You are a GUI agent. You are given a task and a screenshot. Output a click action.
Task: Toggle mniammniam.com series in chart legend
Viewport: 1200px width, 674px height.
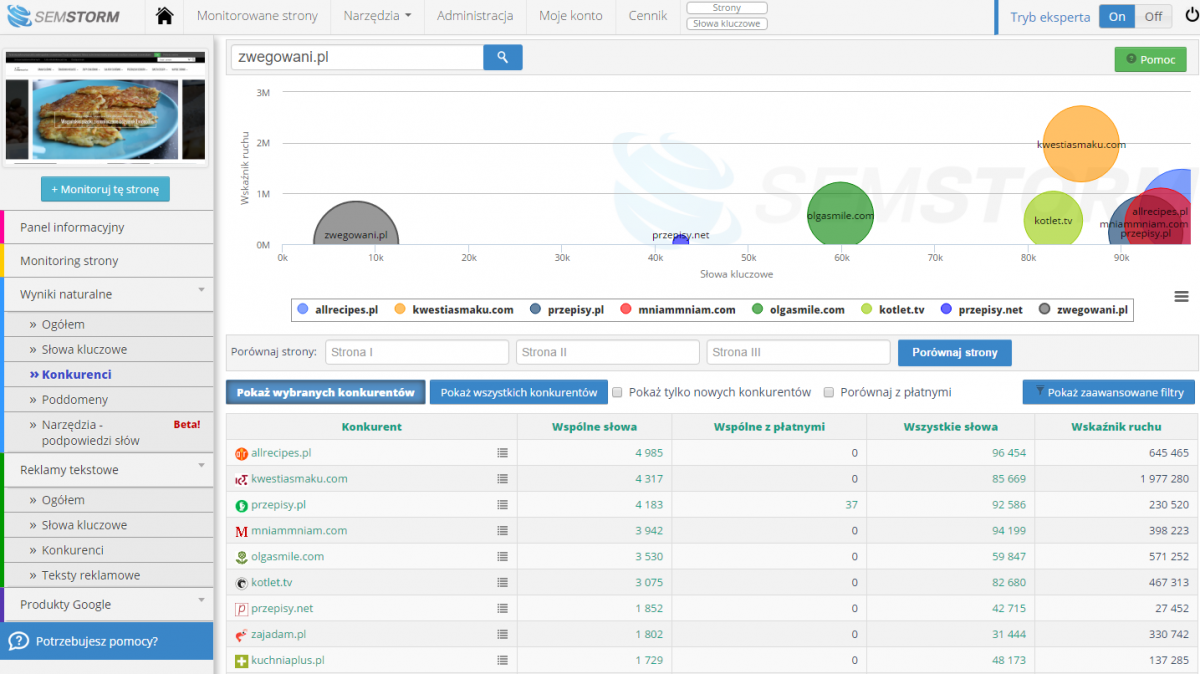(x=678, y=310)
